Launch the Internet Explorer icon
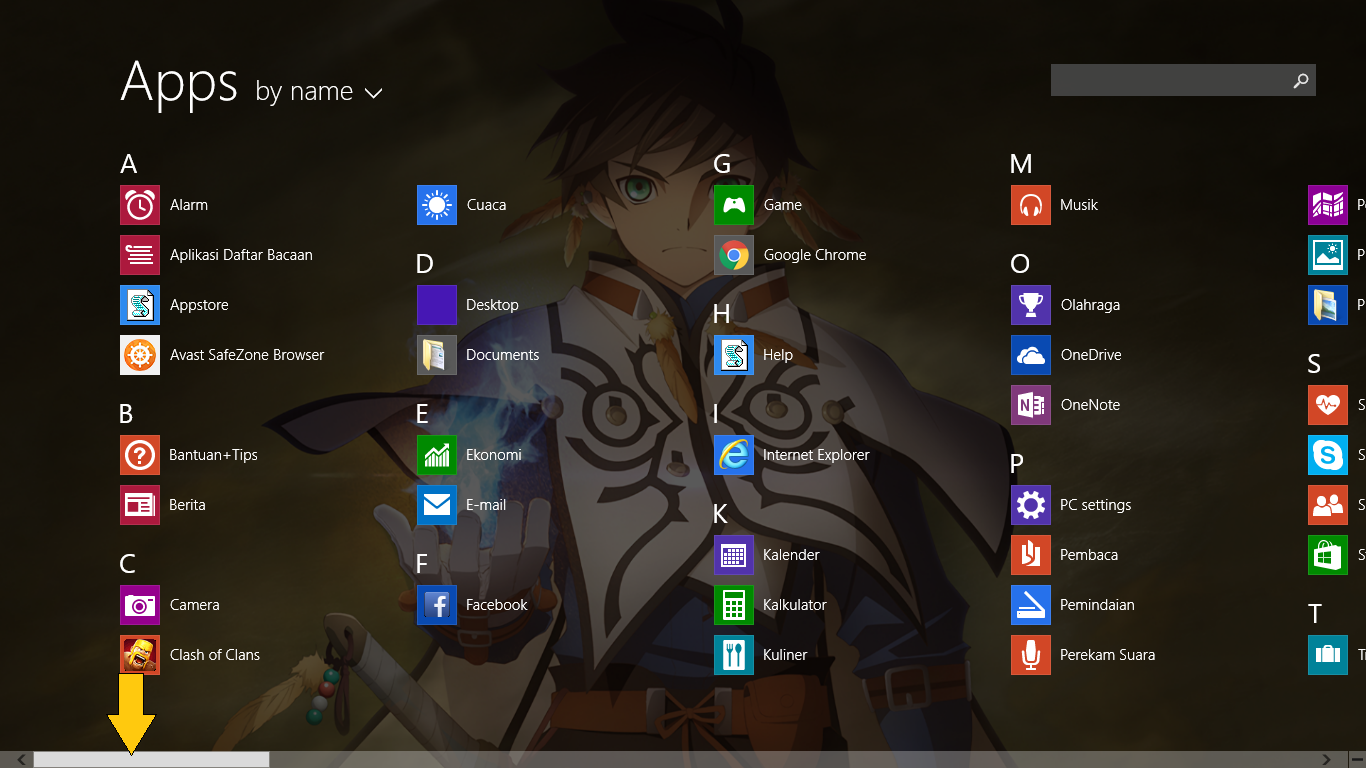This screenshot has height=768, width=1366. pyautogui.click(x=734, y=455)
